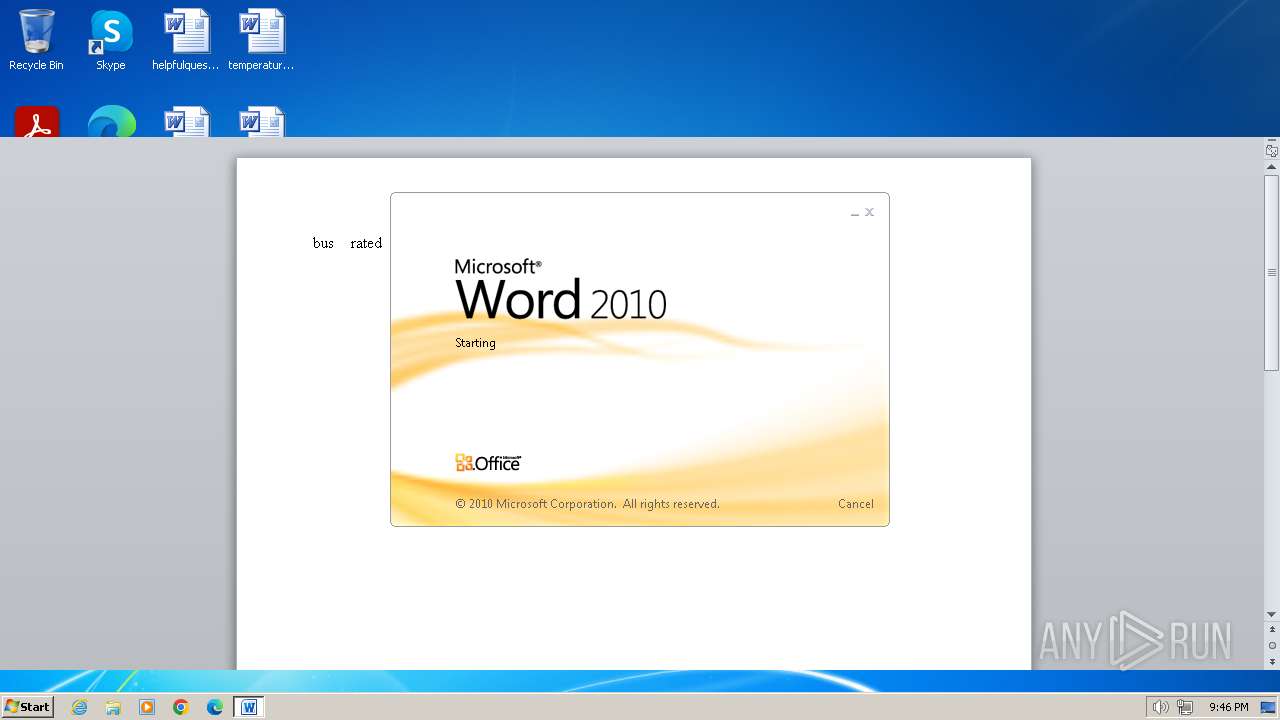Cancel the Word 2010 startup

click(x=856, y=504)
